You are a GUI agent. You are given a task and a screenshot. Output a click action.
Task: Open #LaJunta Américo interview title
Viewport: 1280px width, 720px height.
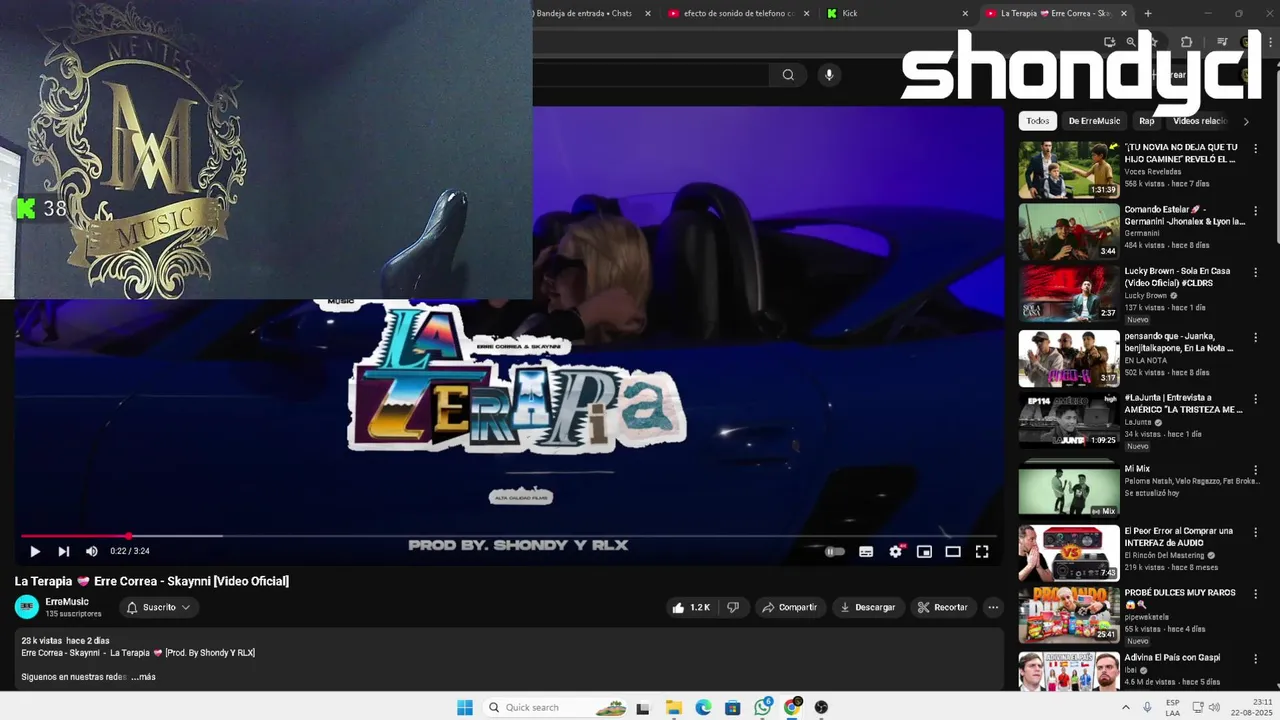(x=1183, y=403)
